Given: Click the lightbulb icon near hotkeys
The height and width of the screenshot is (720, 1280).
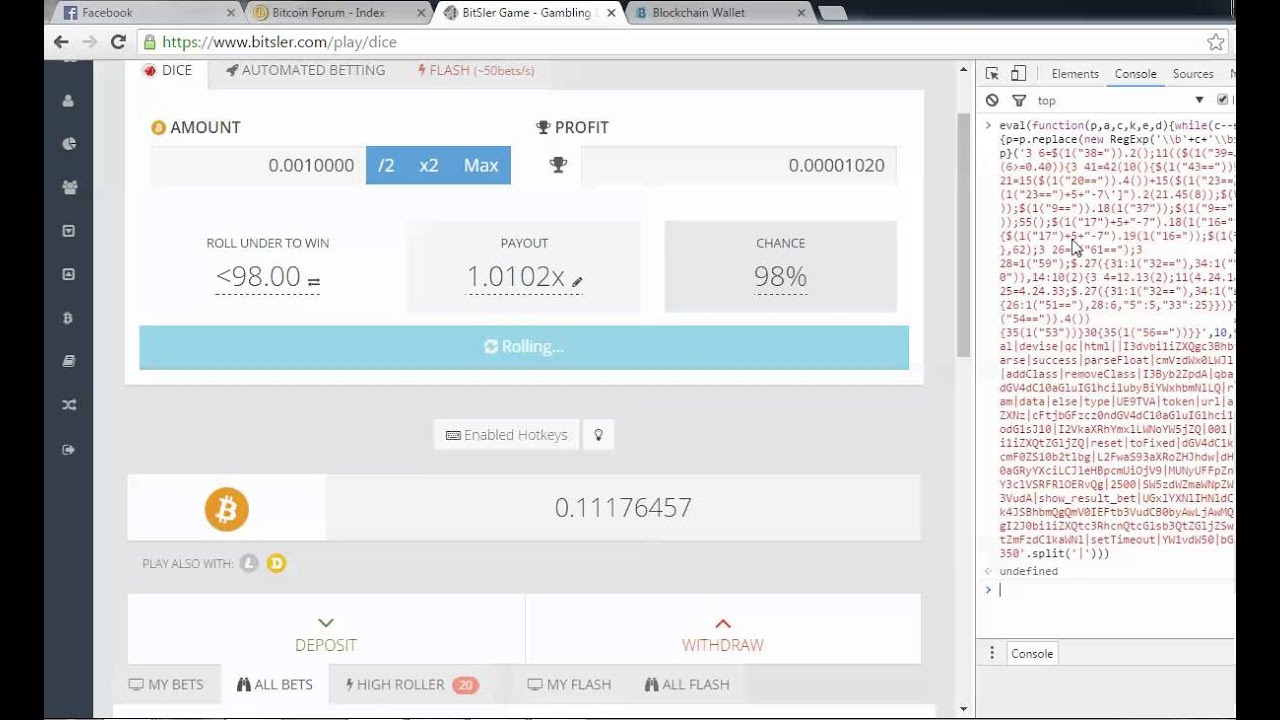Looking at the screenshot, I should [598, 435].
